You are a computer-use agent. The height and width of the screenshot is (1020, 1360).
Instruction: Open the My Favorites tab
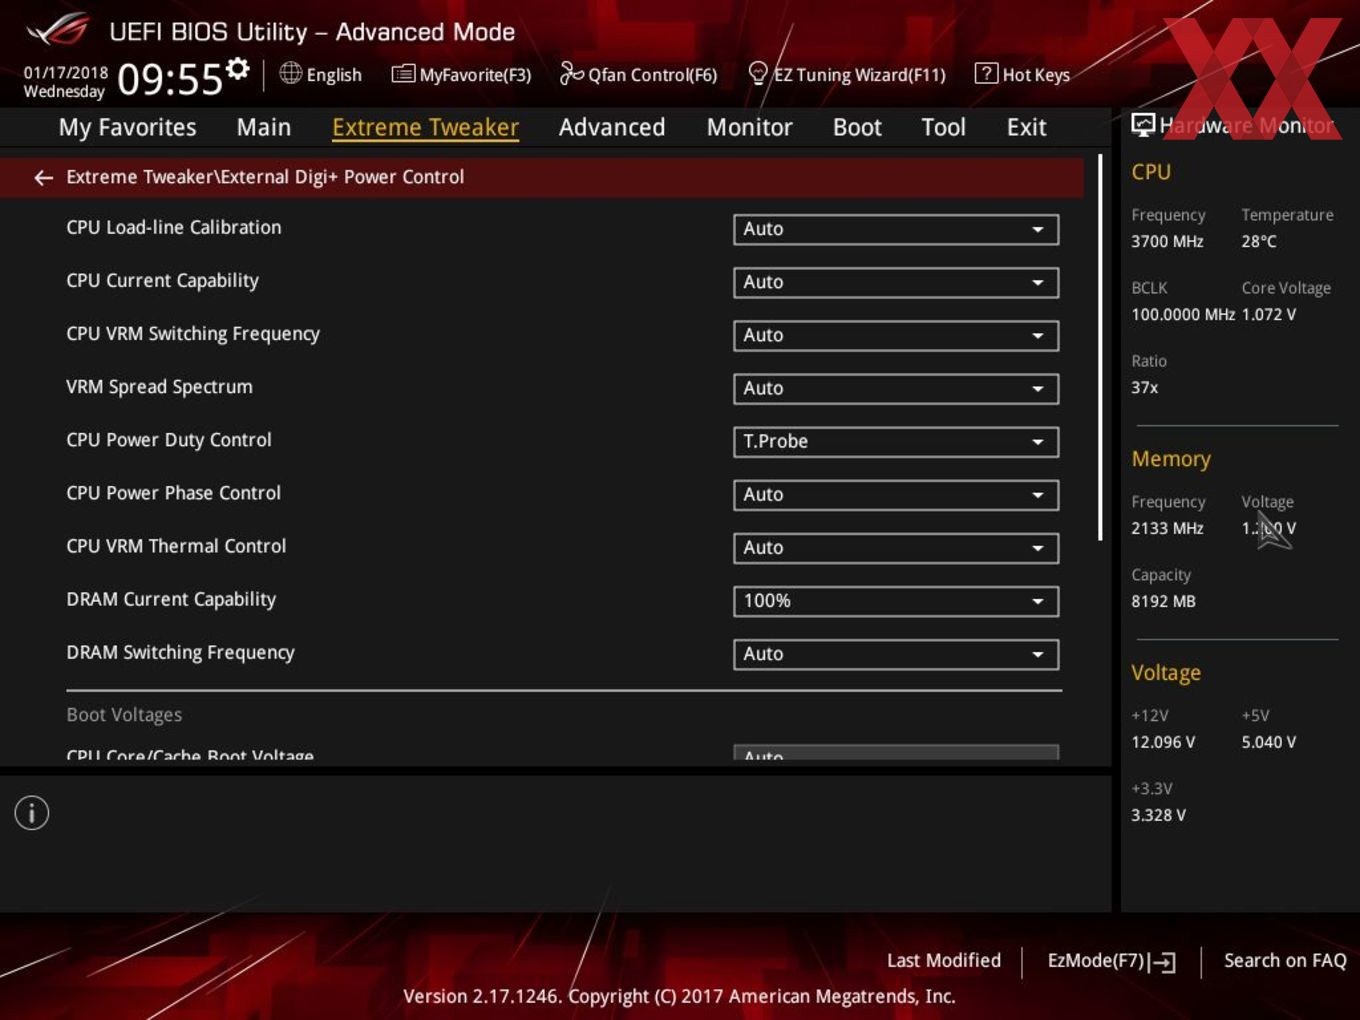pyautogui.click(x=127, y=127)
